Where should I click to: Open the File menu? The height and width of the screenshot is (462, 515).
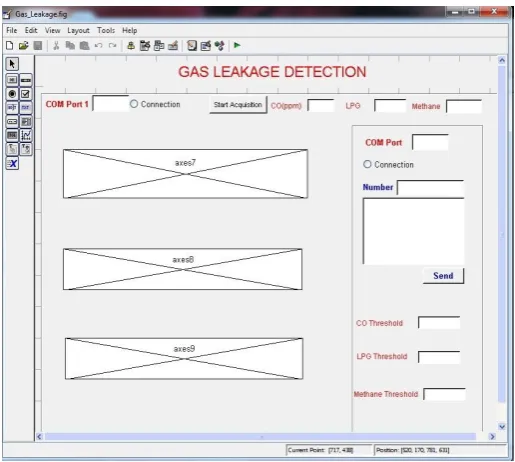12,30
